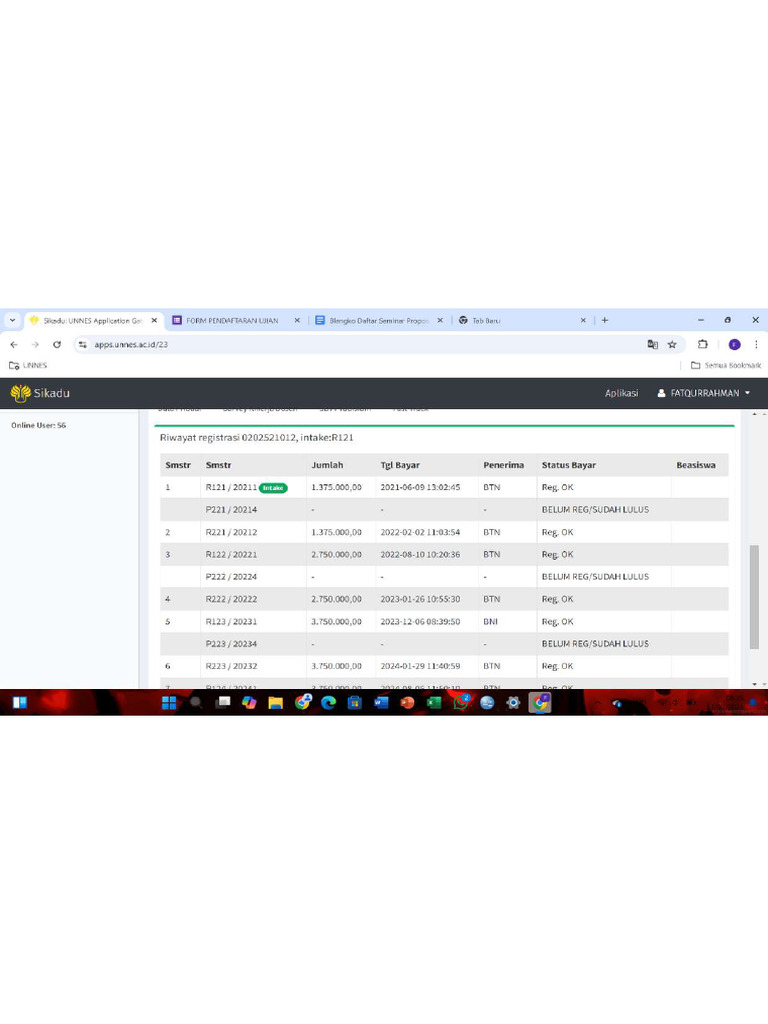Open the Aplikasi menu

point(621,393)
